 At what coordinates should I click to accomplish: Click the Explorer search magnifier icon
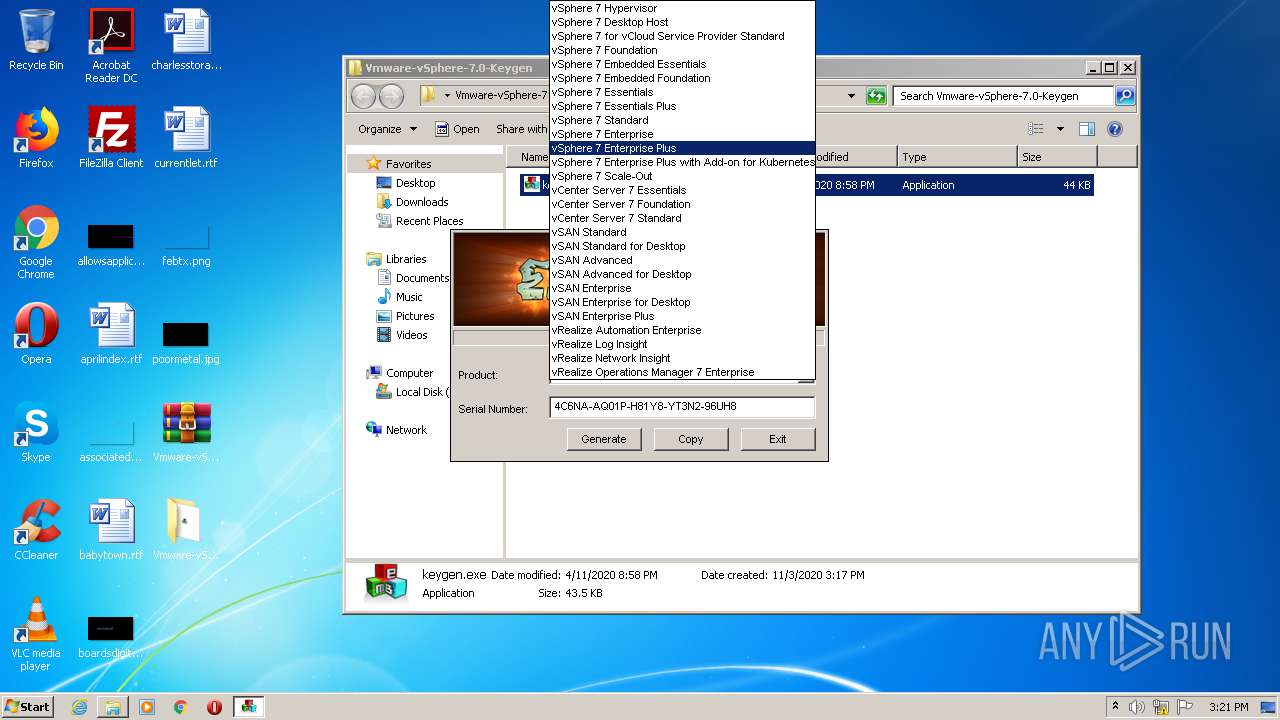1125,96
